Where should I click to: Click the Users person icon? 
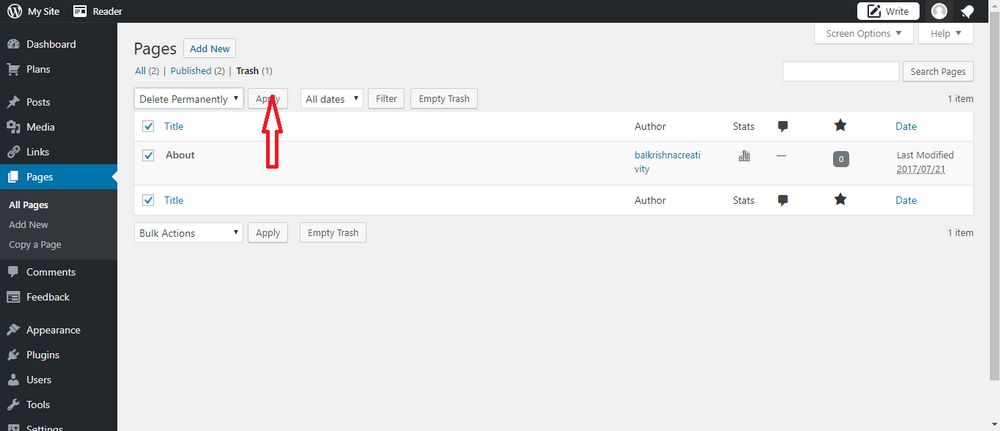[13, 380]
